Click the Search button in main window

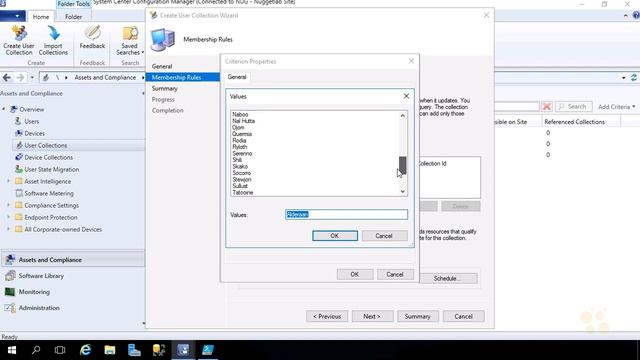(x=573, y=107)
